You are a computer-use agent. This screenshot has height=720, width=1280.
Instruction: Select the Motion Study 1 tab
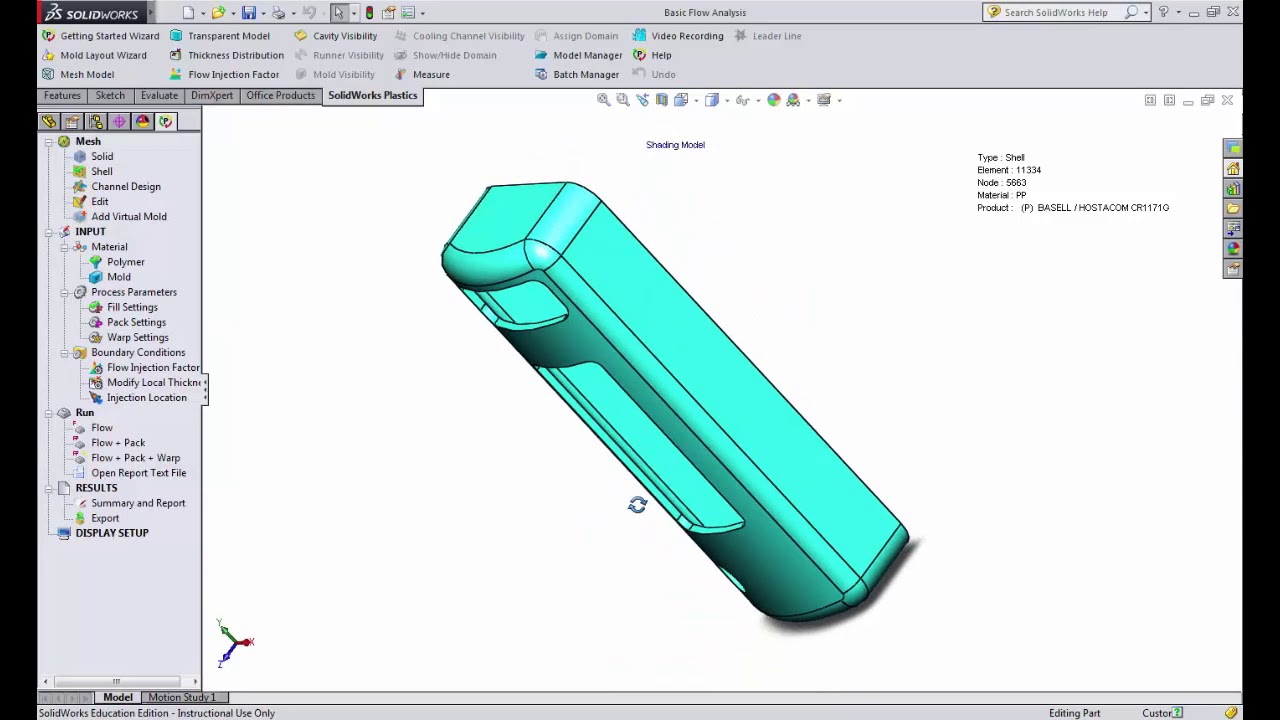[181, 697]
